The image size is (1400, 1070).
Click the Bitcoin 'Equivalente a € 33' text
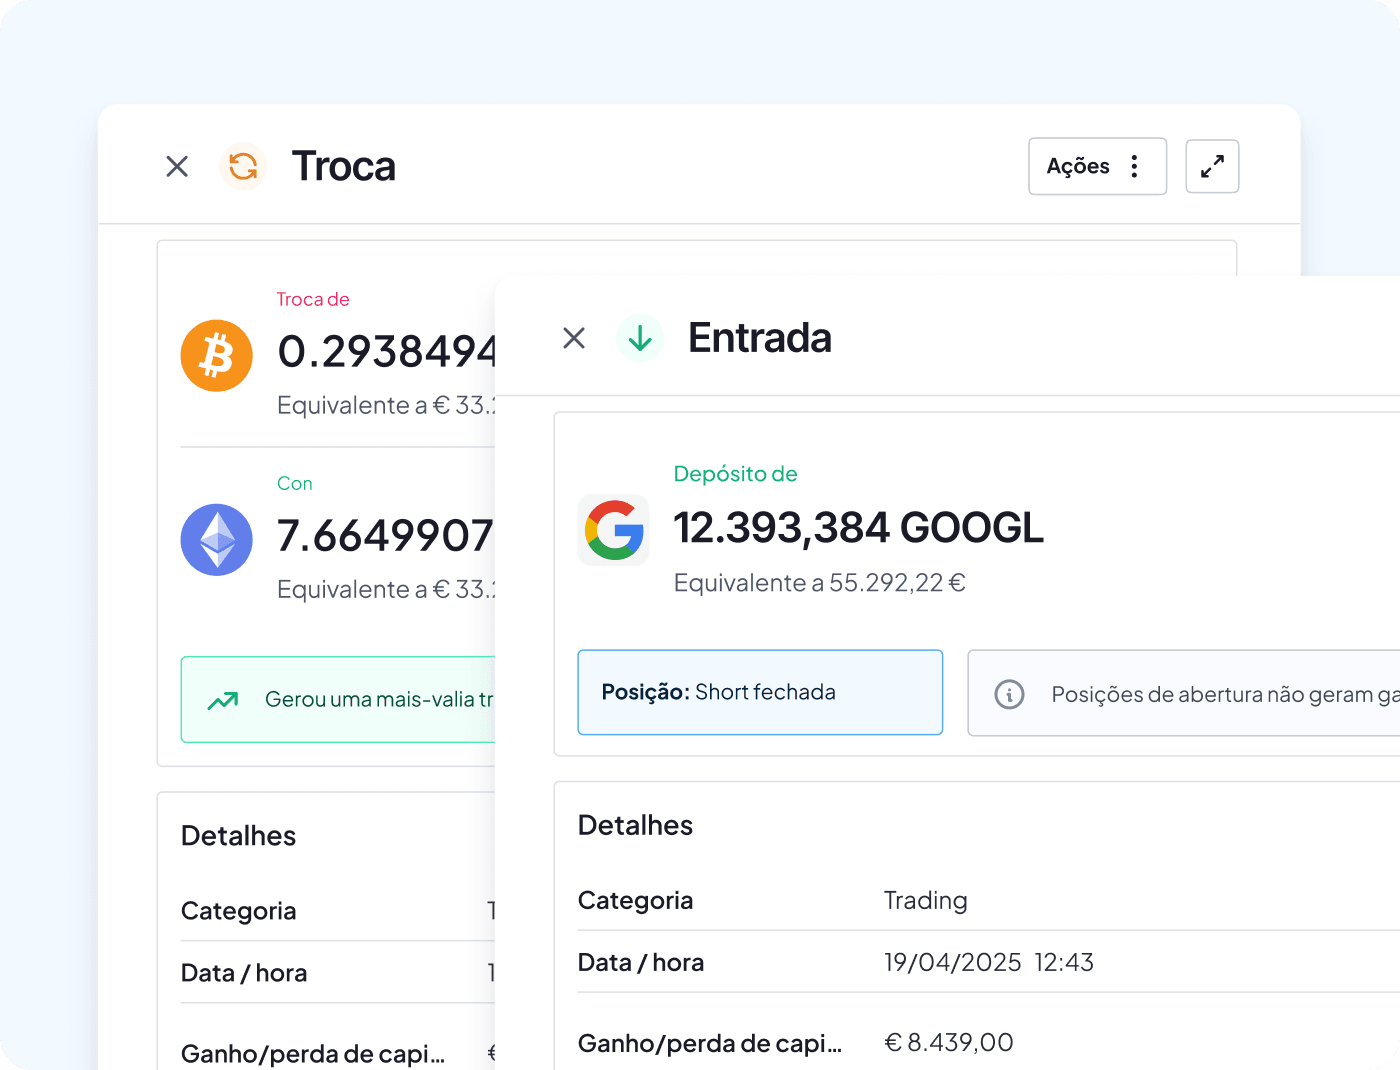click(x=386, y=405)
